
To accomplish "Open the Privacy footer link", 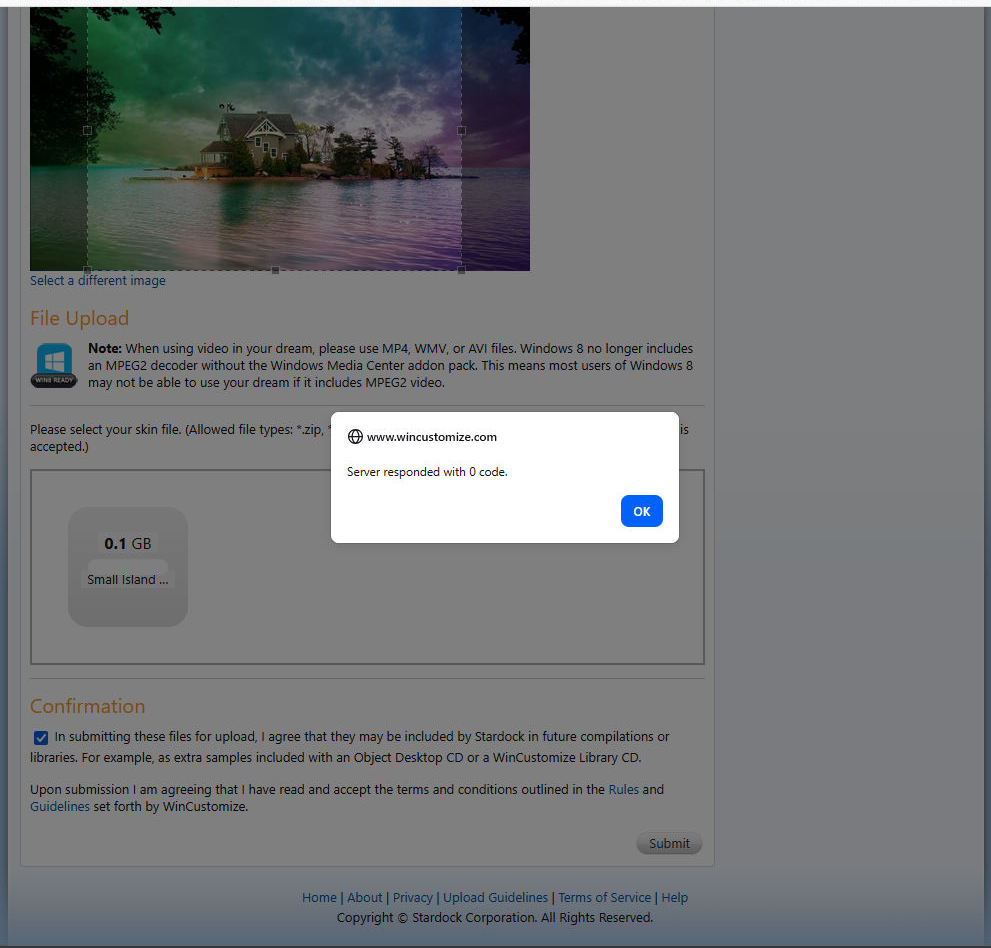I will [412, 897].
